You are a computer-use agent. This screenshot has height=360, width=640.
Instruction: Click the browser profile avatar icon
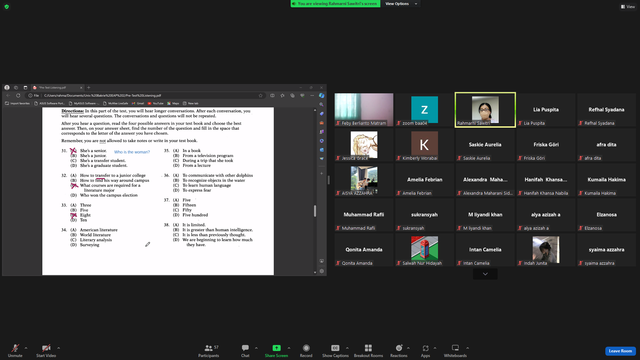tap(7, 87)
